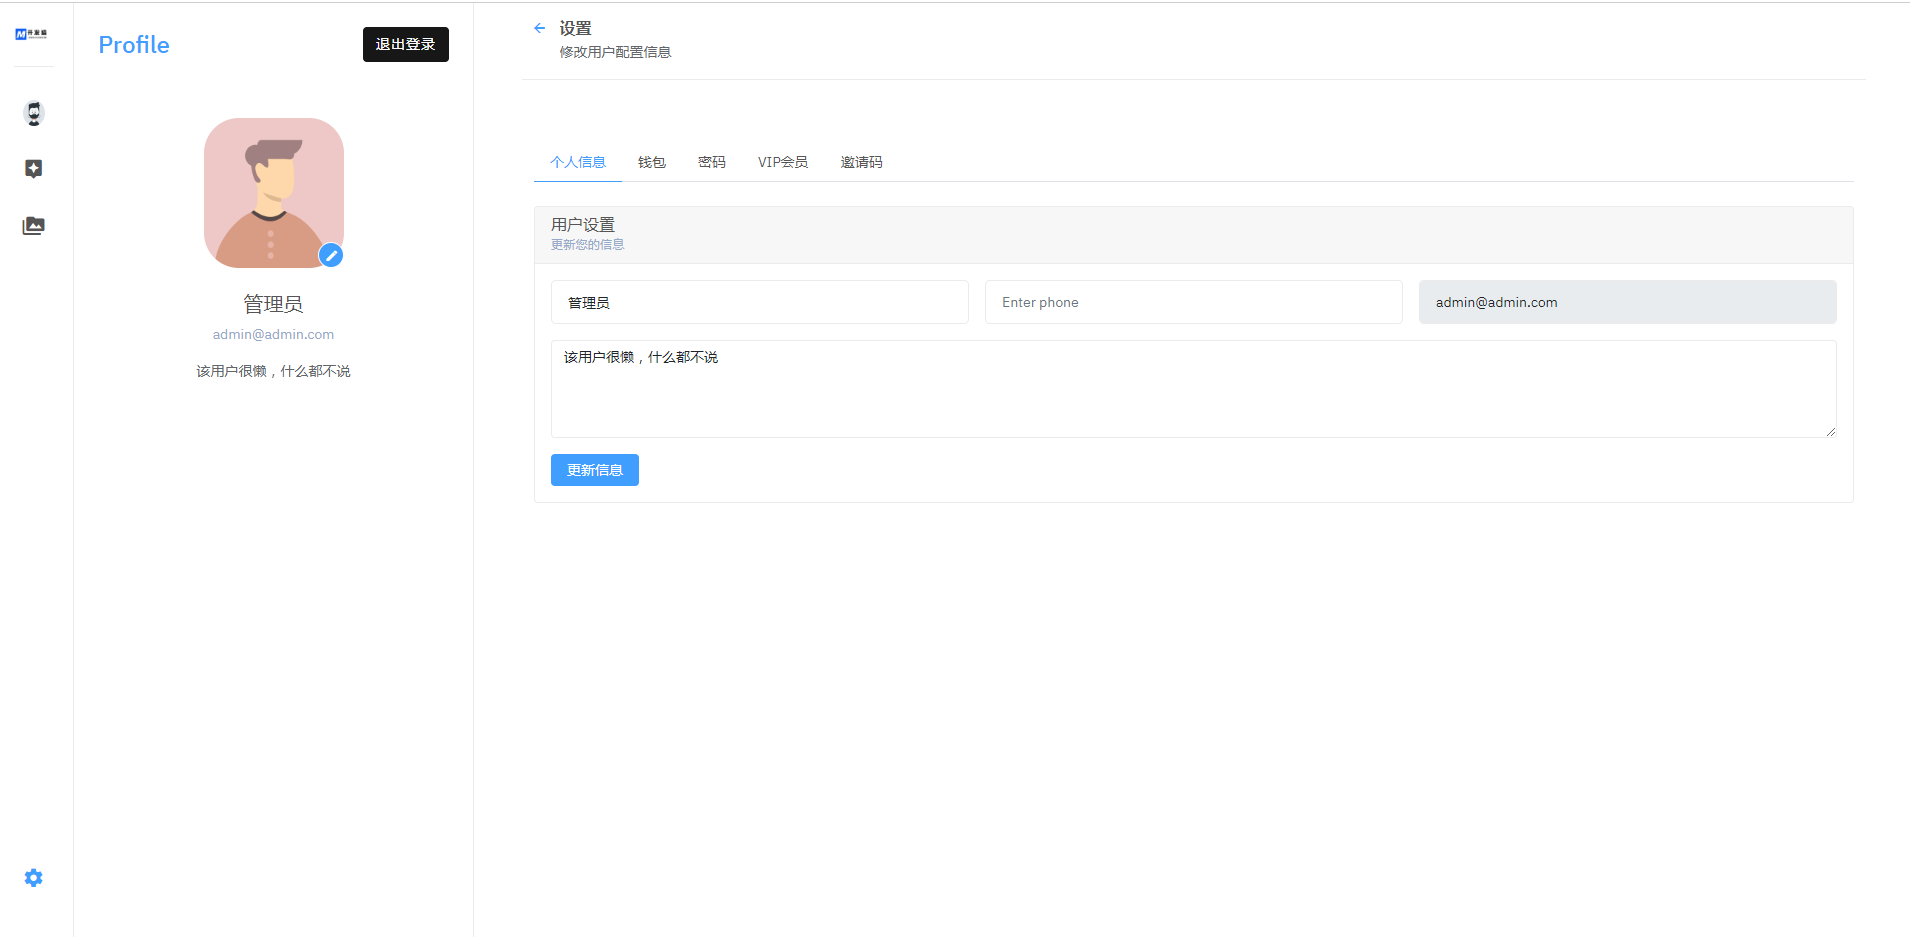The width and height of the screenshot is (1910, 937).
Task: Open the image gallery sidebar icon
Action: click(x=34, y=226)
